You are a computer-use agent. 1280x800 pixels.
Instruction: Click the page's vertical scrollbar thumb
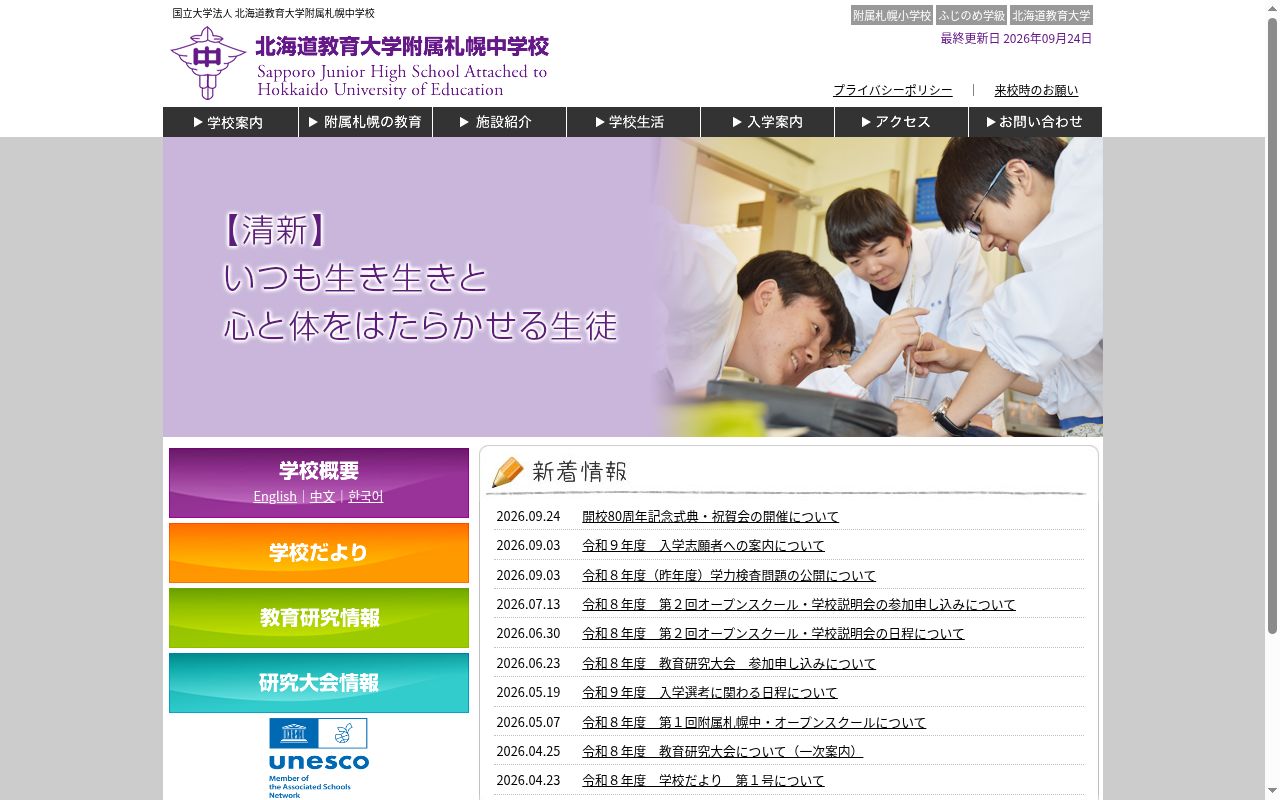click(x=1272, y=325)
